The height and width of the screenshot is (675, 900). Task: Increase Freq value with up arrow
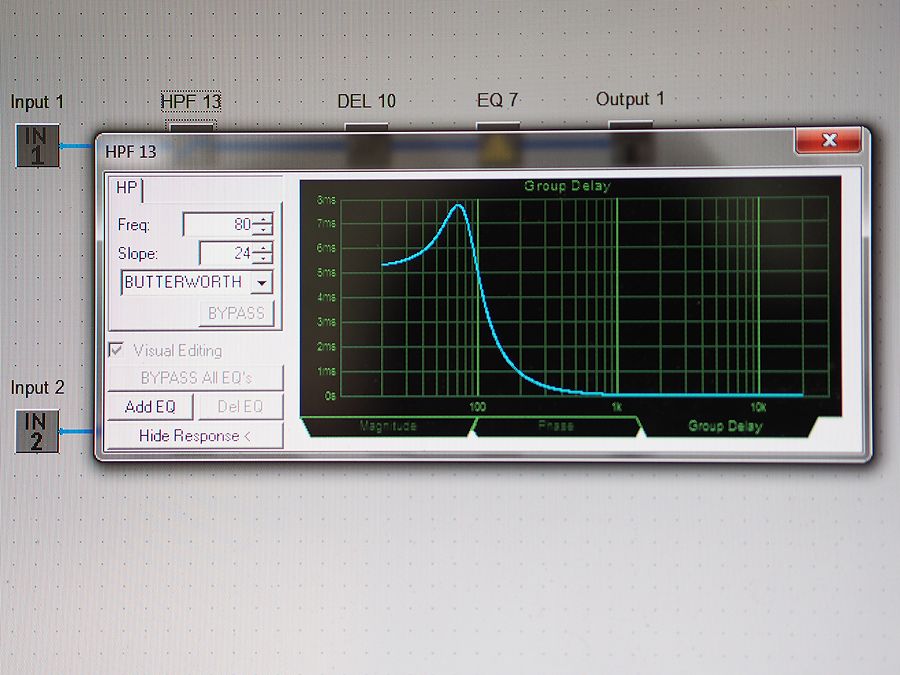point(263,220)
